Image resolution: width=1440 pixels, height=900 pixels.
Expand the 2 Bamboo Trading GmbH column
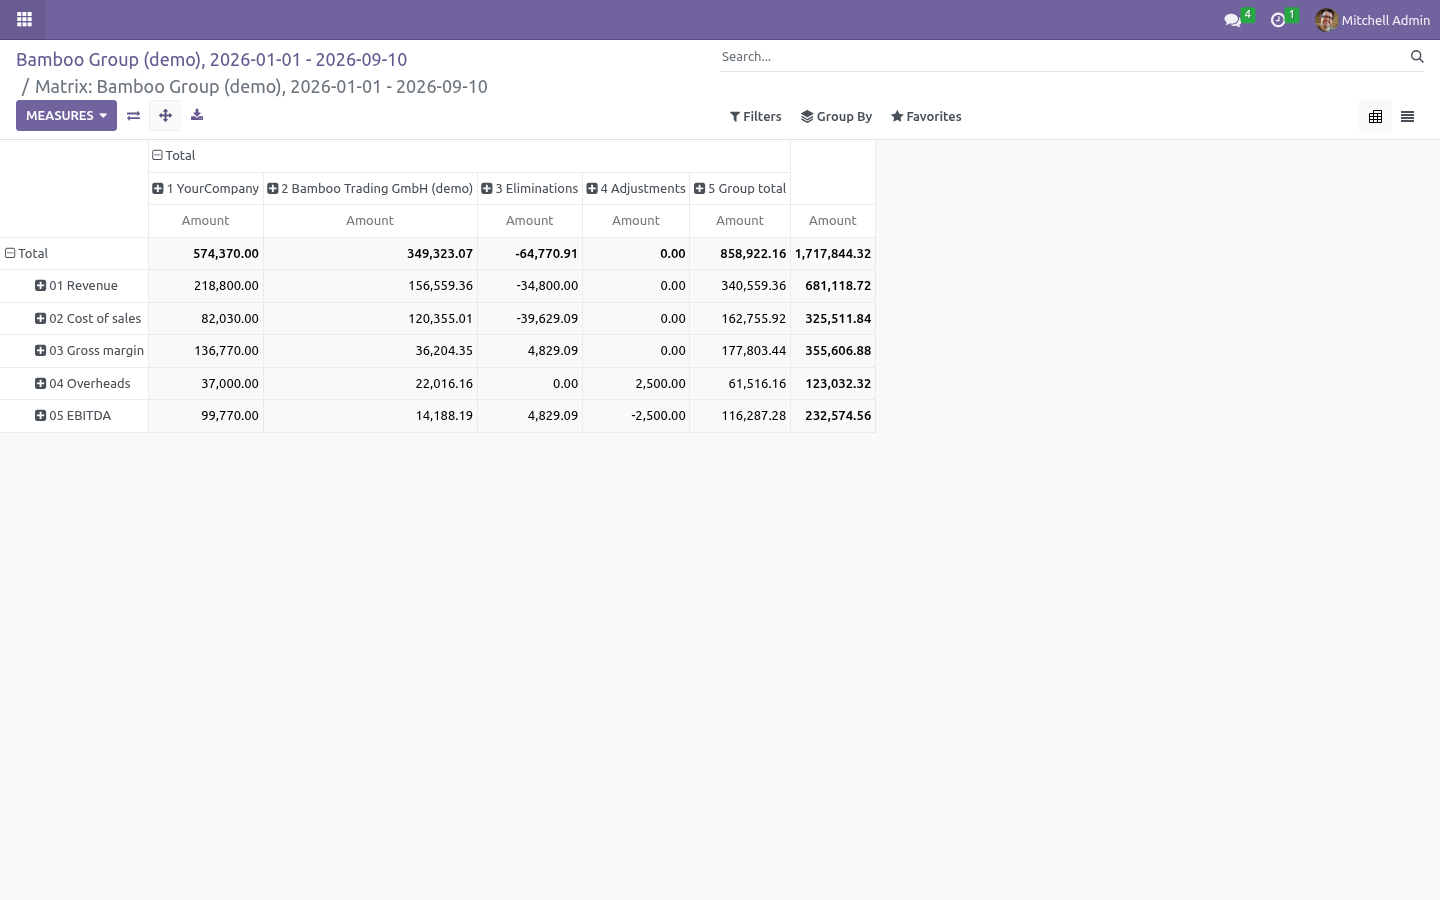coord(370,188)
